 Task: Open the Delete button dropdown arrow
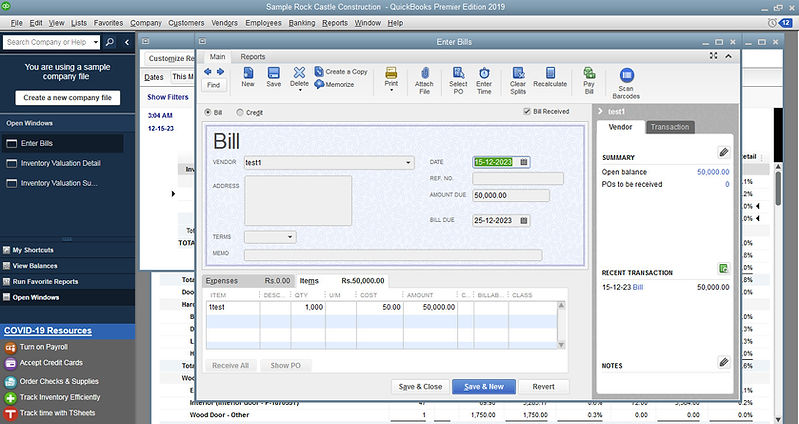pyautogui.click(x=300, y=90)
